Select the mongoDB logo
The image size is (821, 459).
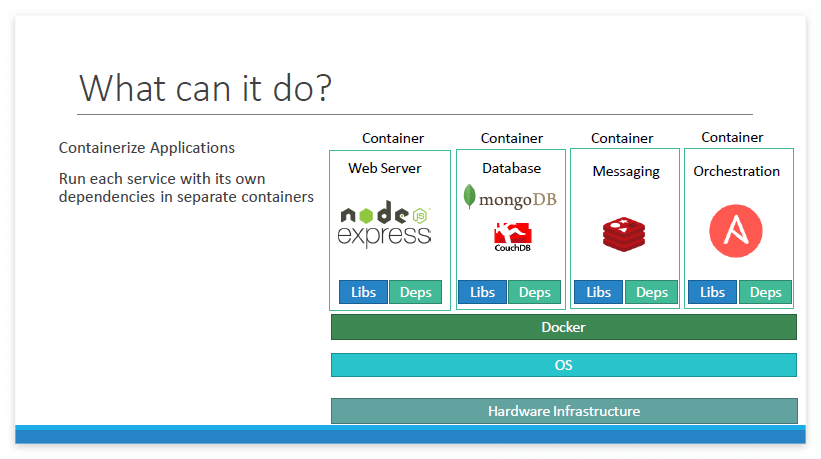pos(510,197)
